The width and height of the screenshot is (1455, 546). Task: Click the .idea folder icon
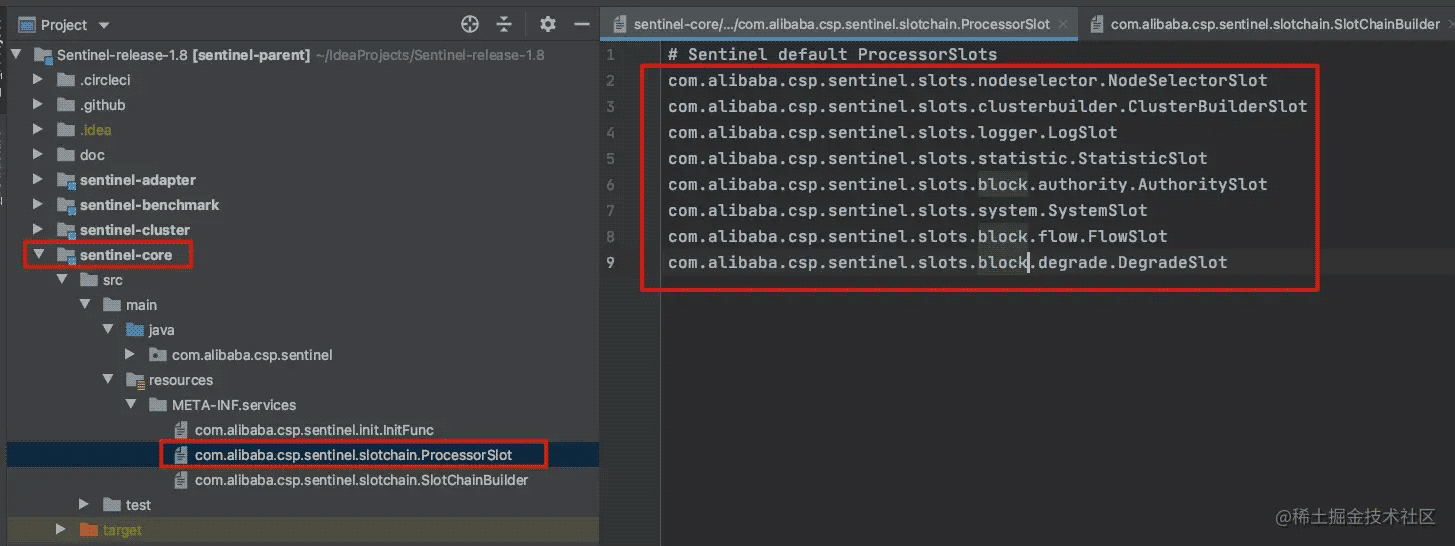coord(66,130)
